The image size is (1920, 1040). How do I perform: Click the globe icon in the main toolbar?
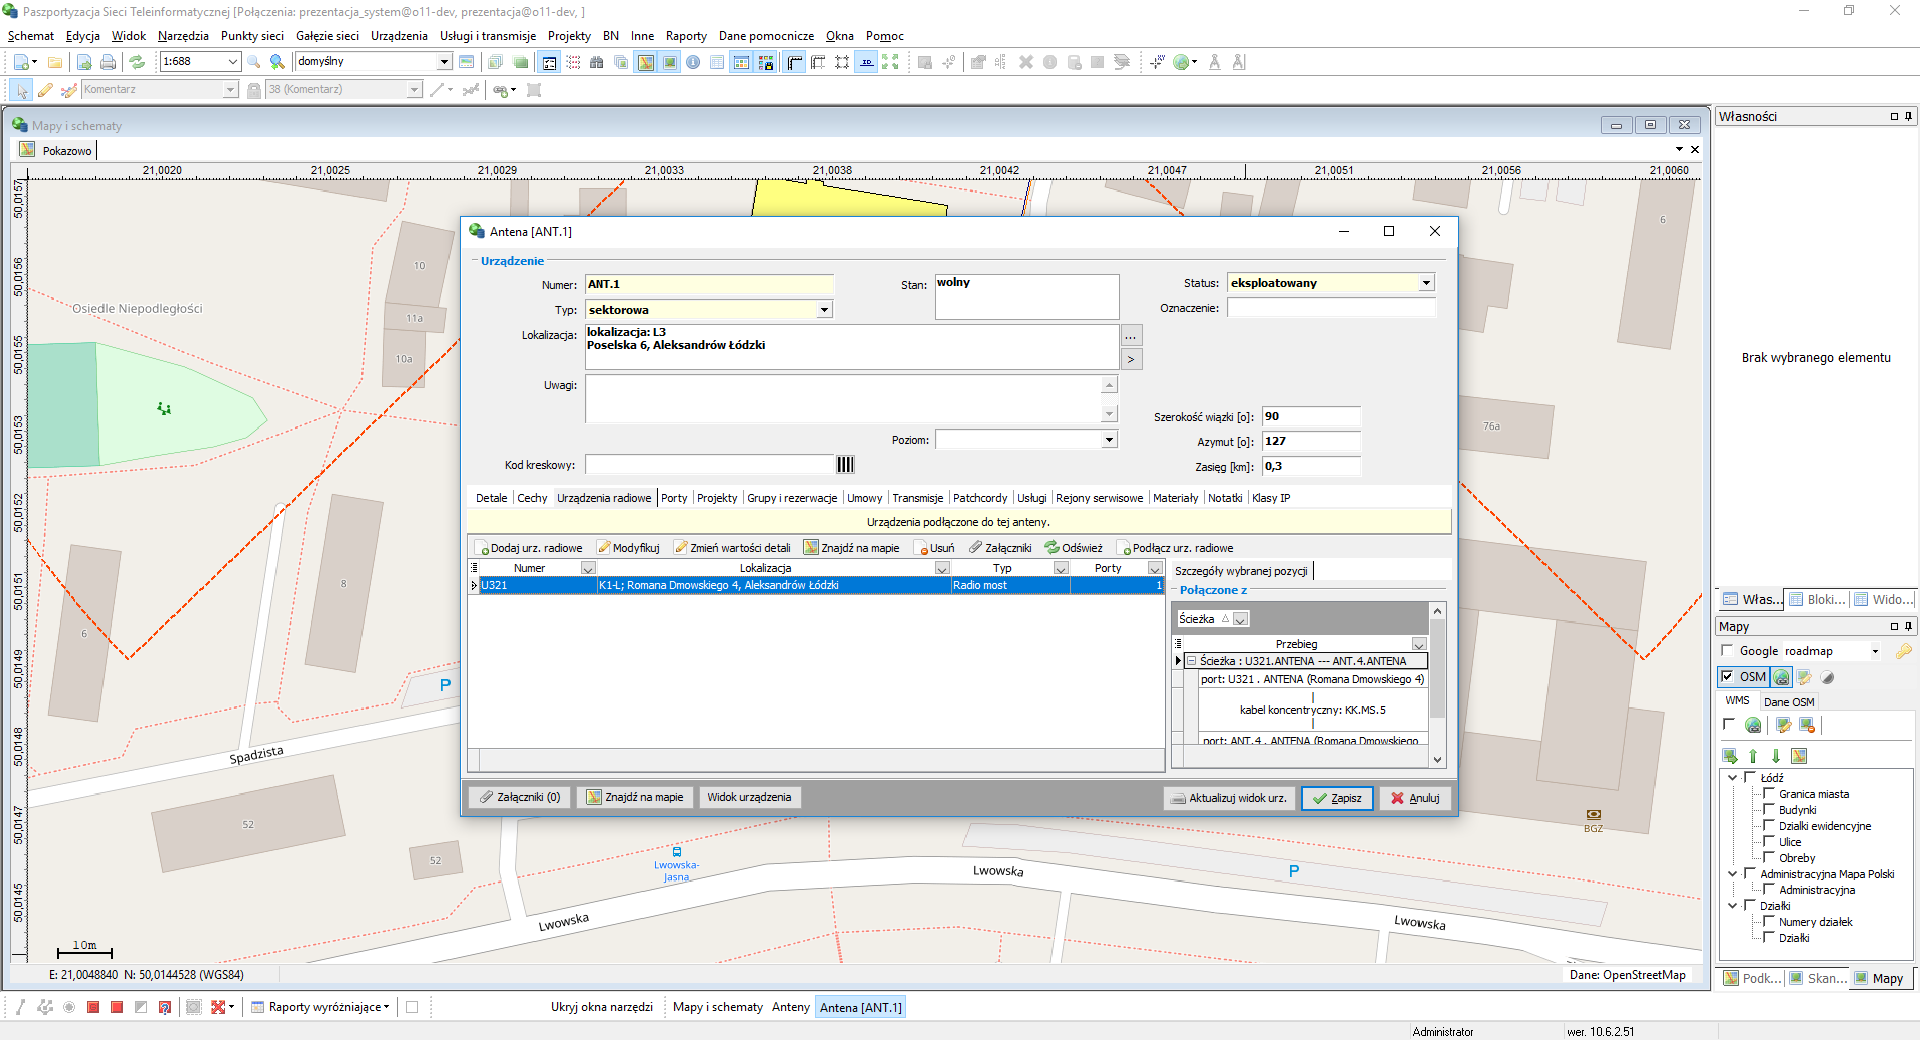coord(1181,62)
